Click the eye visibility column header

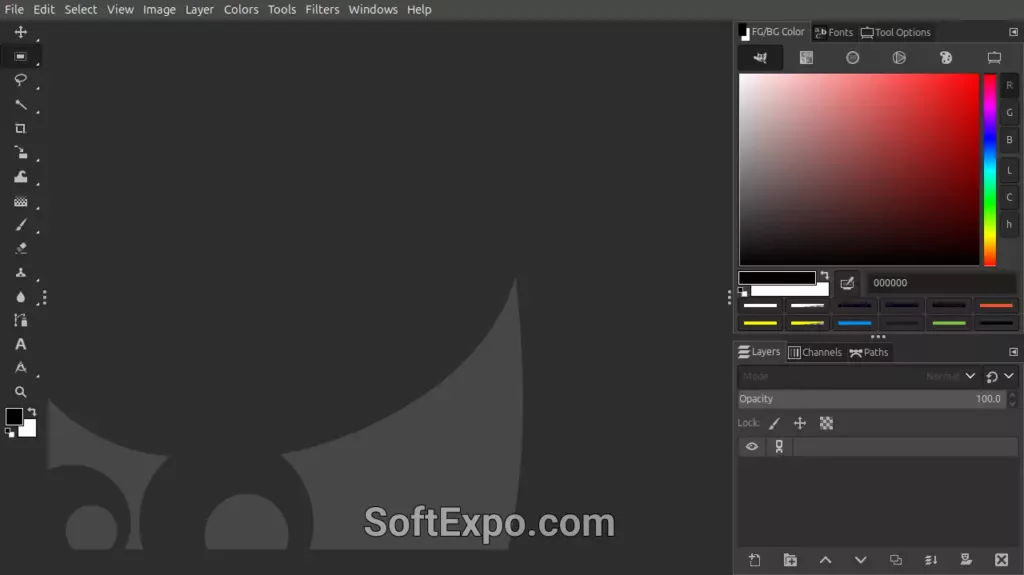pos(752,446)
